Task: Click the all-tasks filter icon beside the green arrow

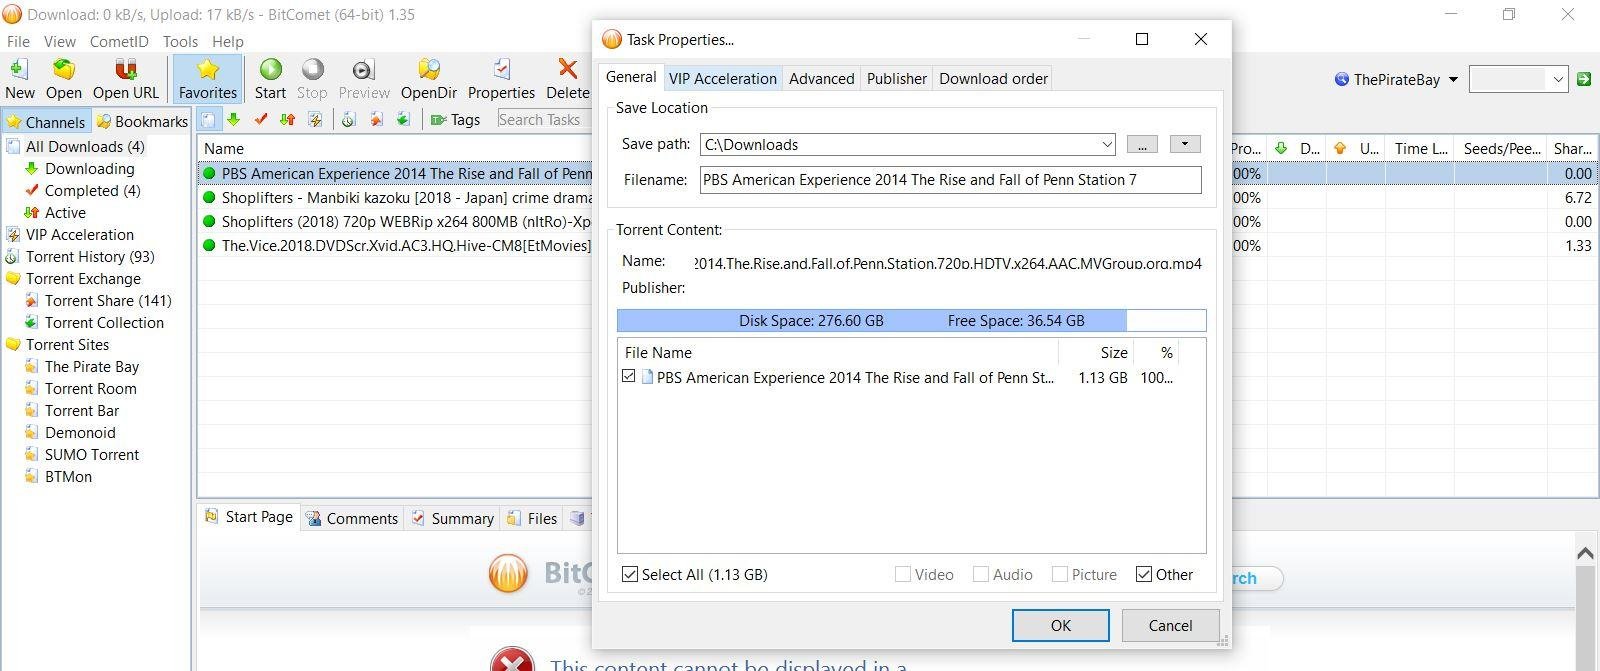Action: [x=207, y=120]
